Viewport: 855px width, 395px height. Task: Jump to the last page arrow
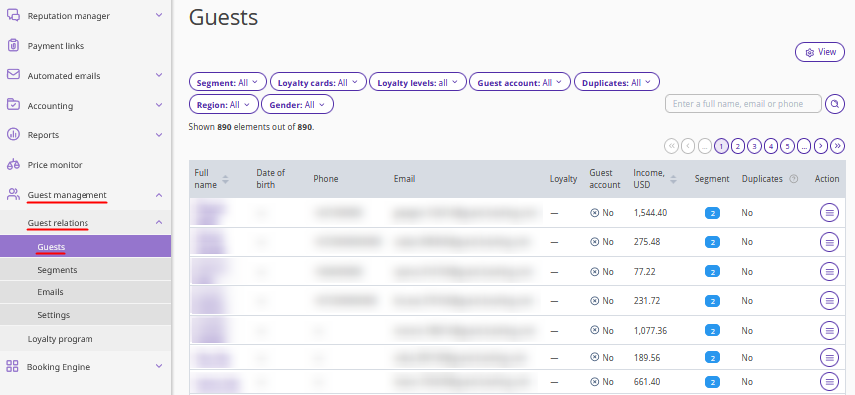[x=838, y=146]
